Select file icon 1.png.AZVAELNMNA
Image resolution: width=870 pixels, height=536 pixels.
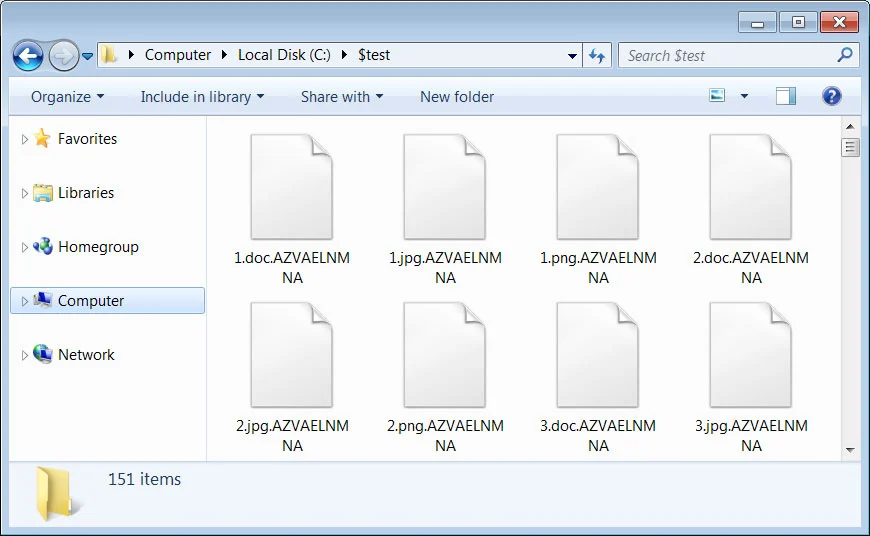[598, 186]
